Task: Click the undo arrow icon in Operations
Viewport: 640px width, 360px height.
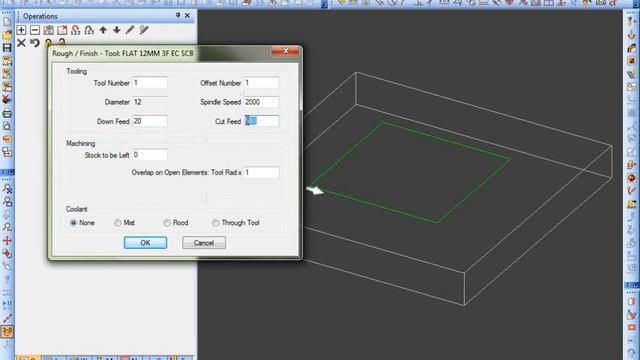Action: click(35, 42)
